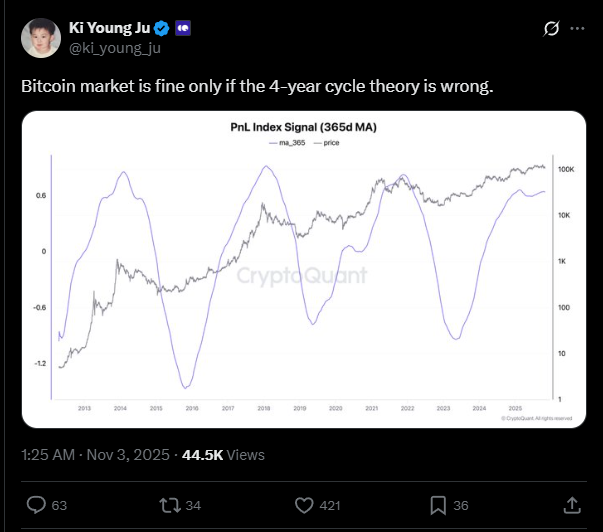603x532 pixels.
Task: Bookmark this post with the bookmark icon
Action: tap(437, 505)
